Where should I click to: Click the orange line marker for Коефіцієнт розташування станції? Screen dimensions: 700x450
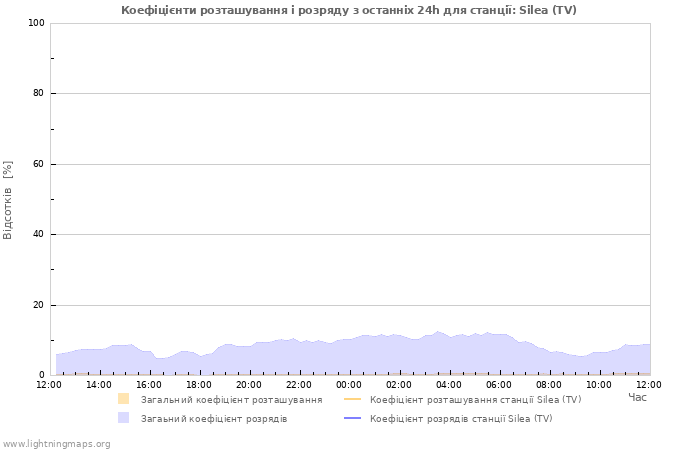click(x=352, y=399)
